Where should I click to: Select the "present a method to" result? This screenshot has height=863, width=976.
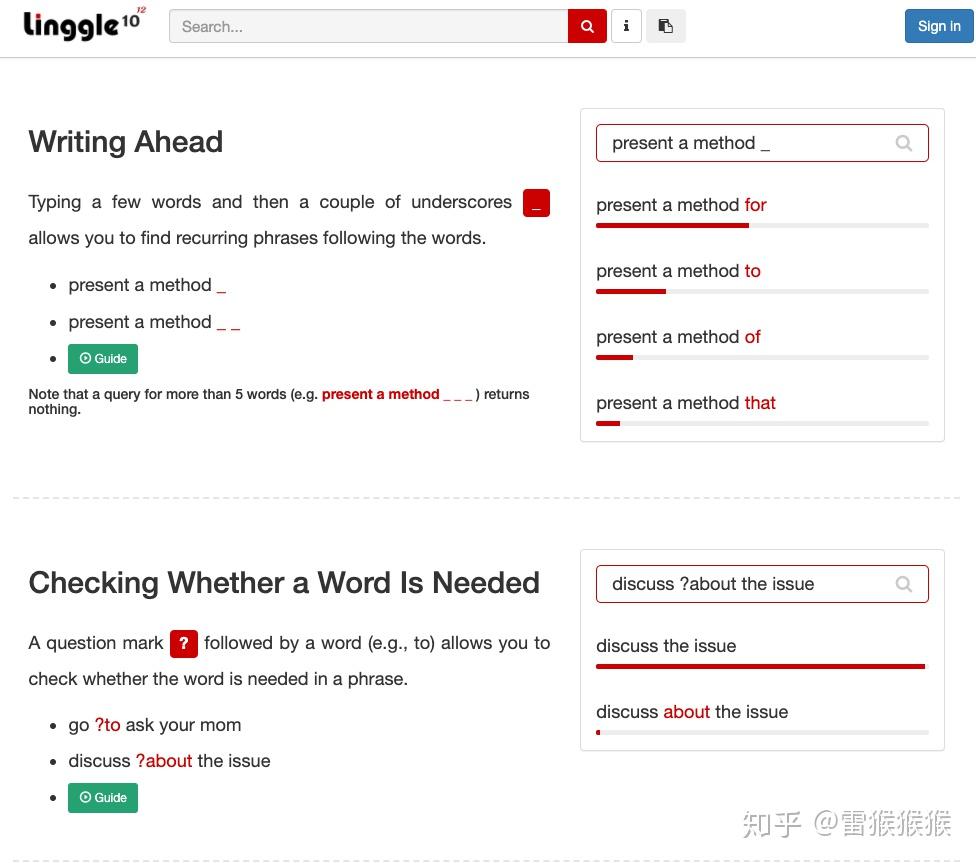click(x=677, y=271)
